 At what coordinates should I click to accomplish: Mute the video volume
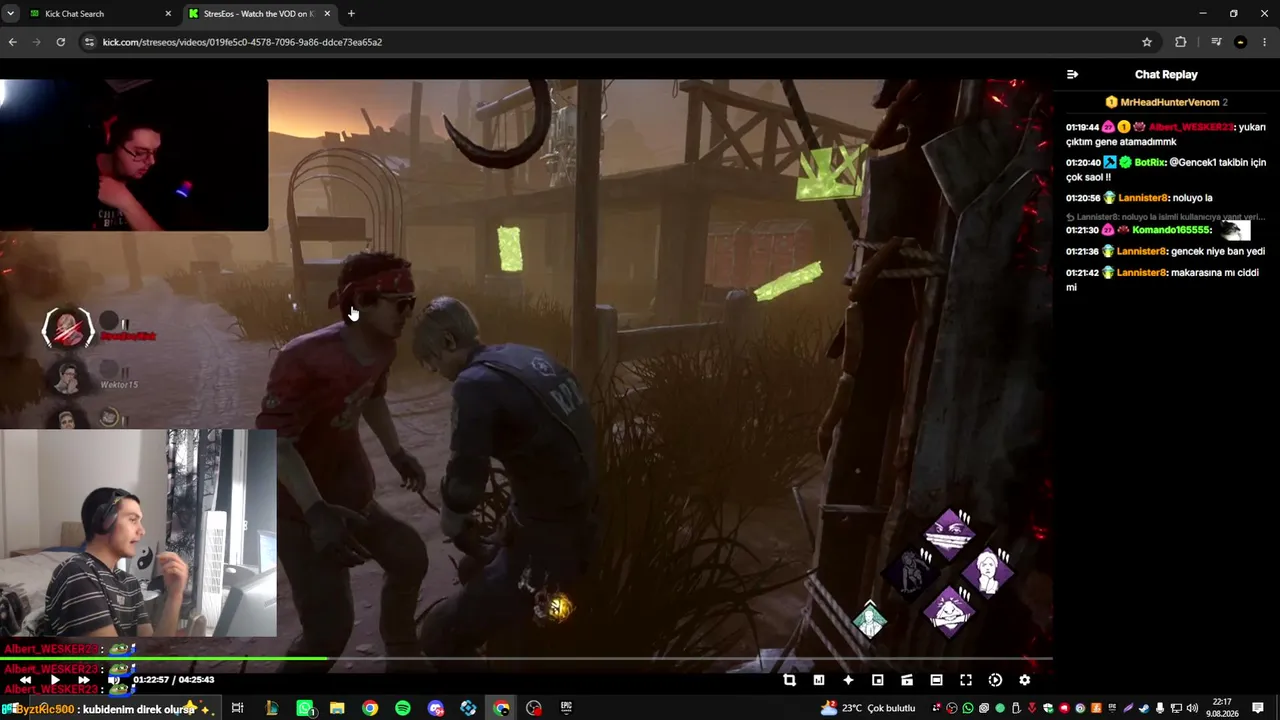pos(113,680)
